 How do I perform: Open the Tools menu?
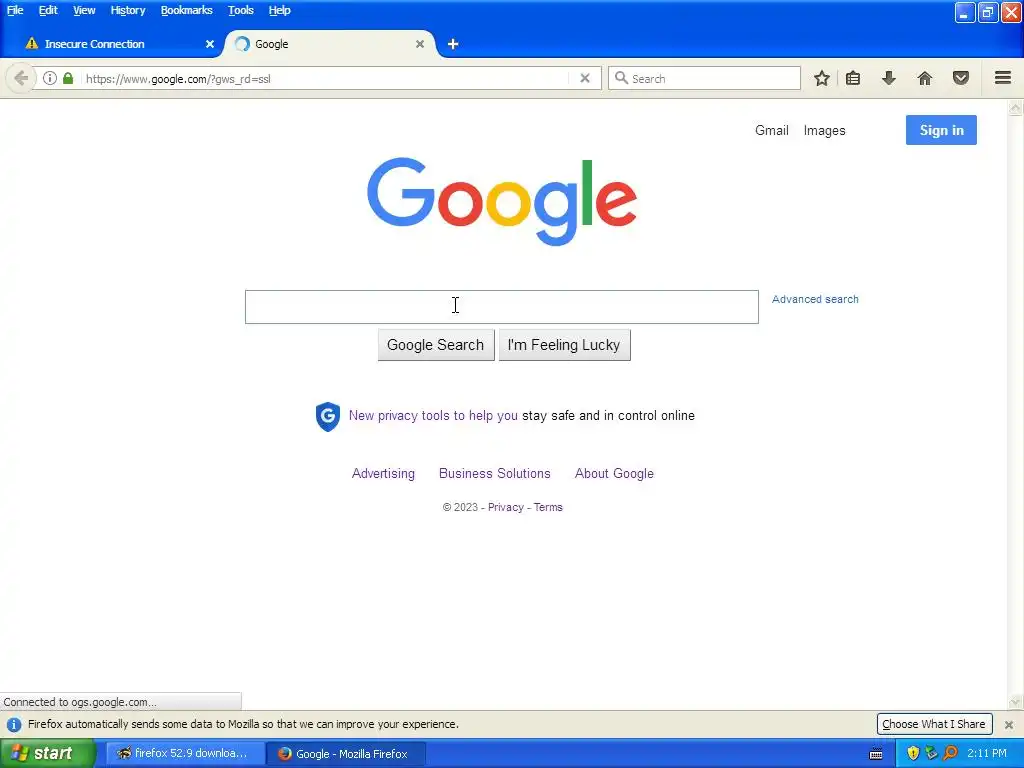[x=240, y=10]
